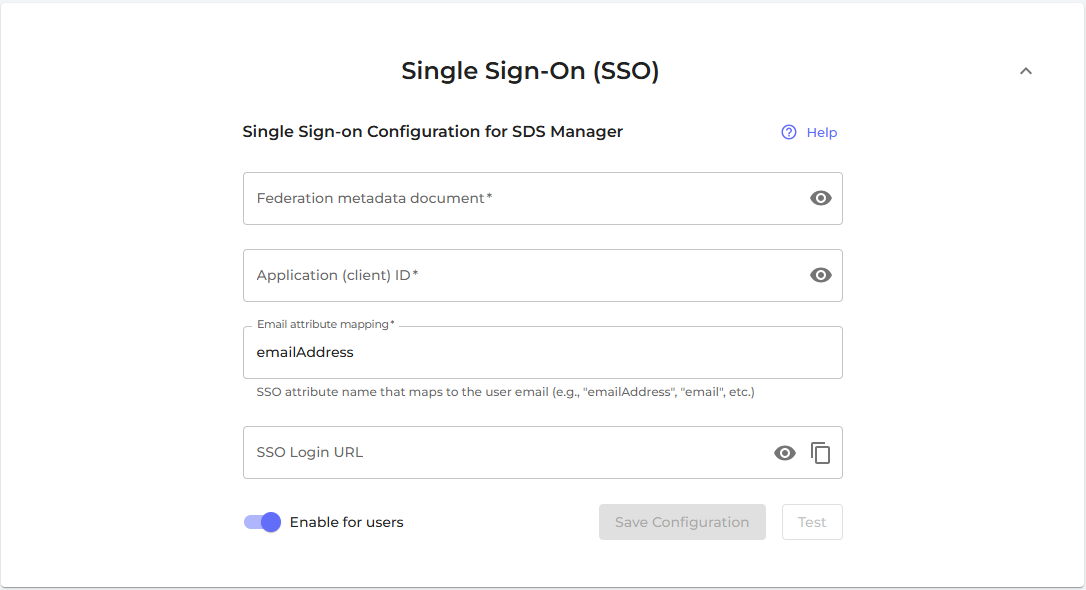
Task: Click empty space right of emailAddress text
Action: click(600, 353)
